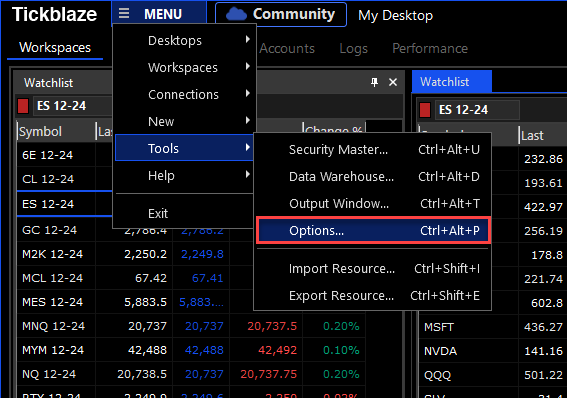
Task: Click the My Desktop label
Action: 395,15
